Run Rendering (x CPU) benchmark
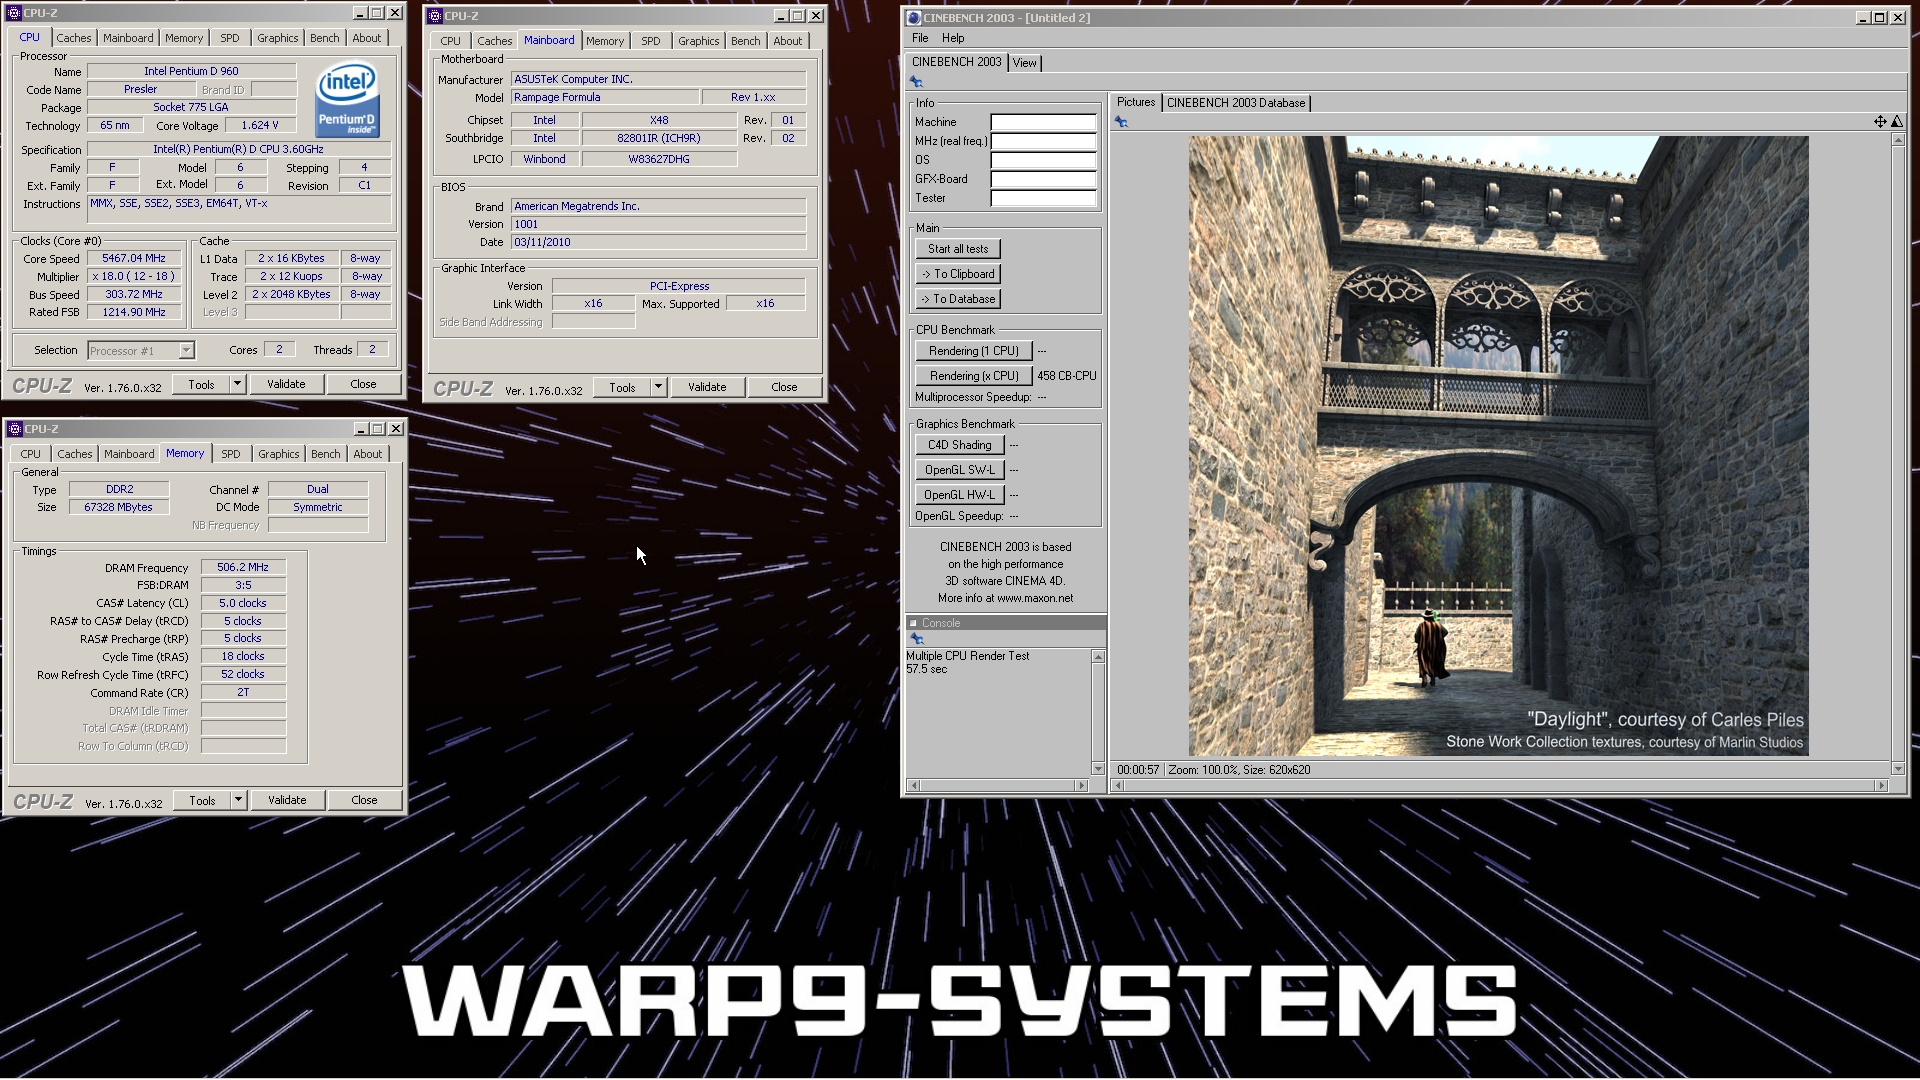 974,376
